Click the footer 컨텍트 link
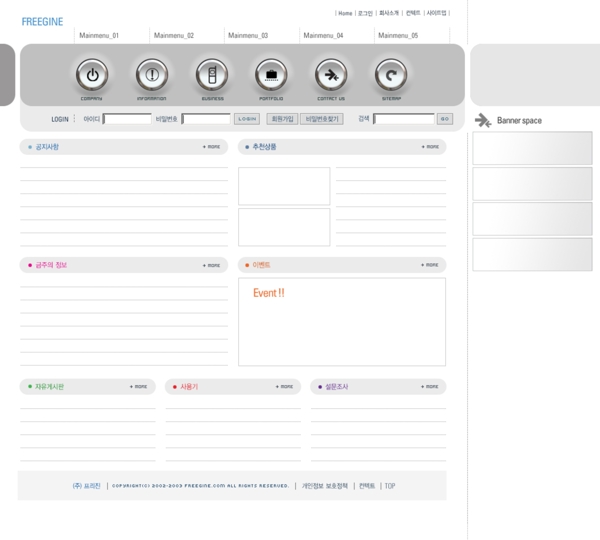The image size is (600, 540). [367, 486]
